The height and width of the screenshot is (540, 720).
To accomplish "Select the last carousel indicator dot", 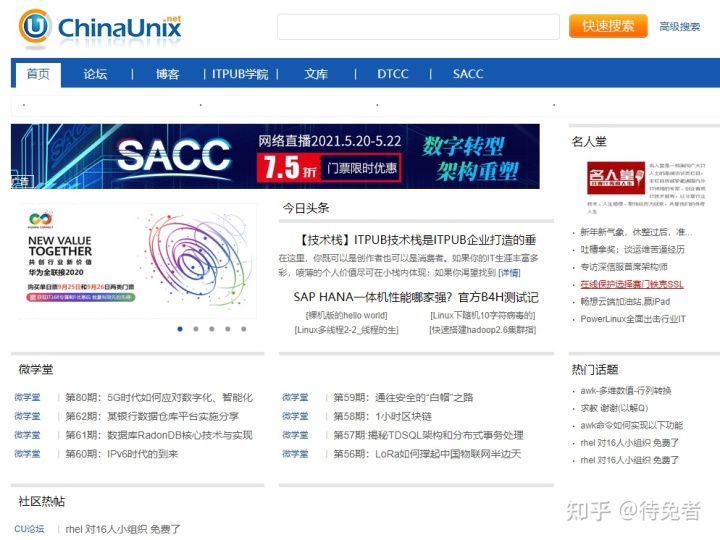I will [x=242, y=328].
